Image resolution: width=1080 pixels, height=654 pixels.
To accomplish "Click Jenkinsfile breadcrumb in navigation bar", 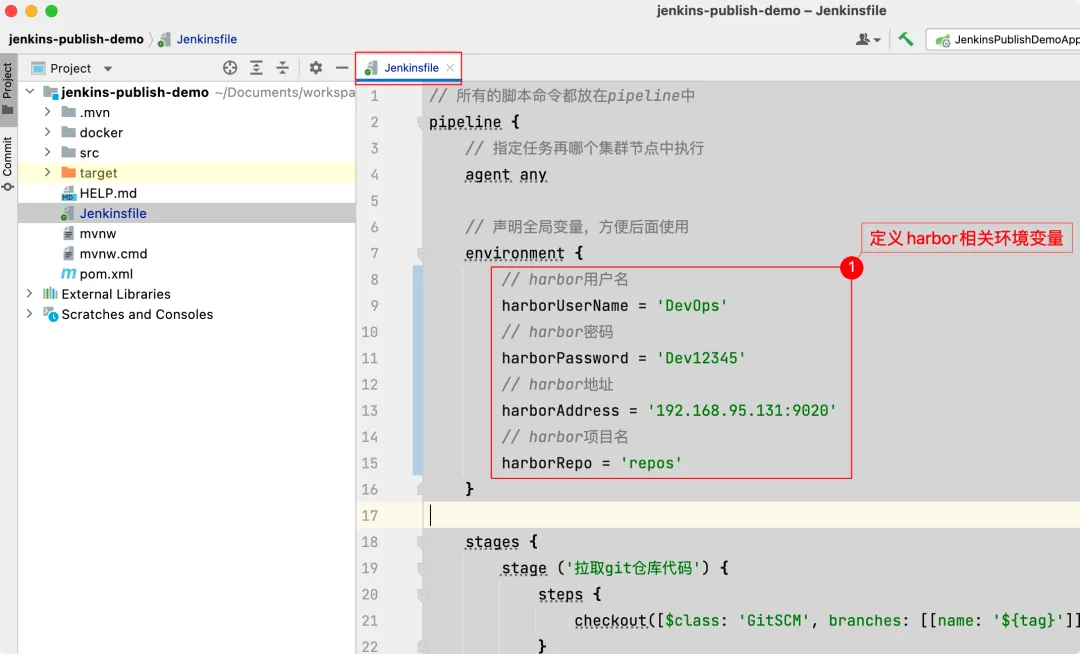I will [207, 39].
